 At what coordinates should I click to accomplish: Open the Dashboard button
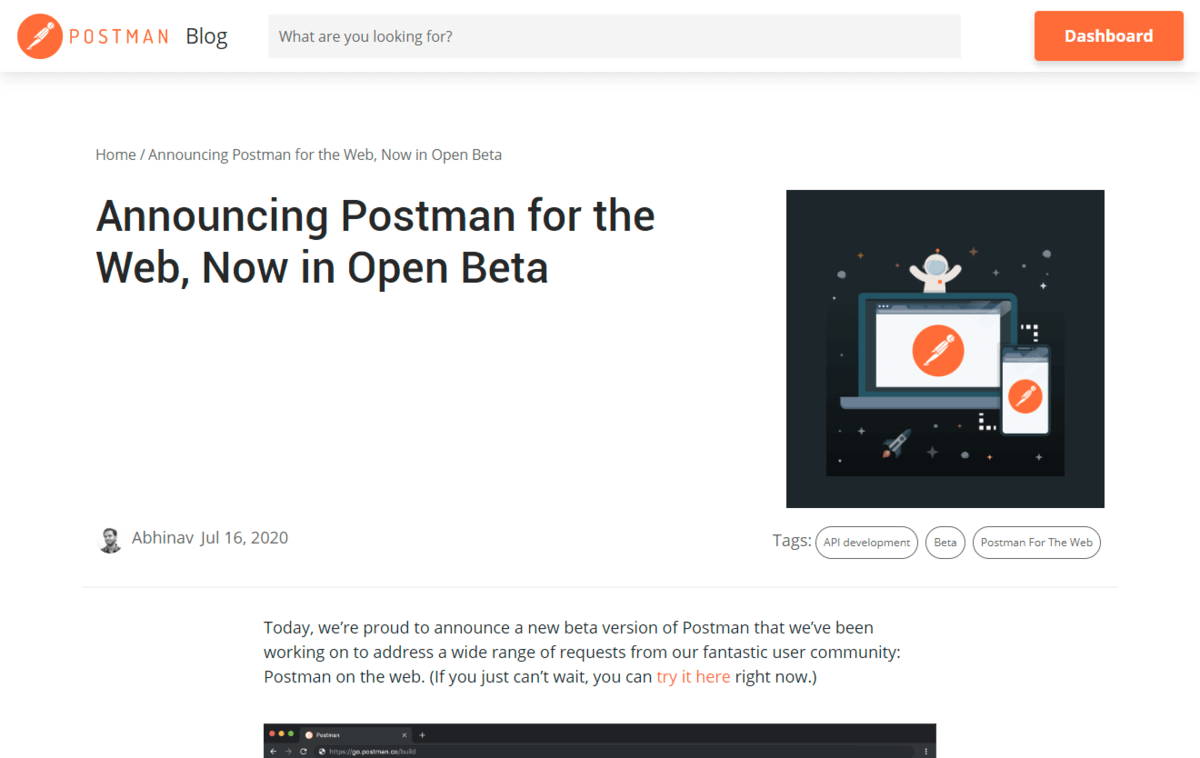click(1108, 36)
